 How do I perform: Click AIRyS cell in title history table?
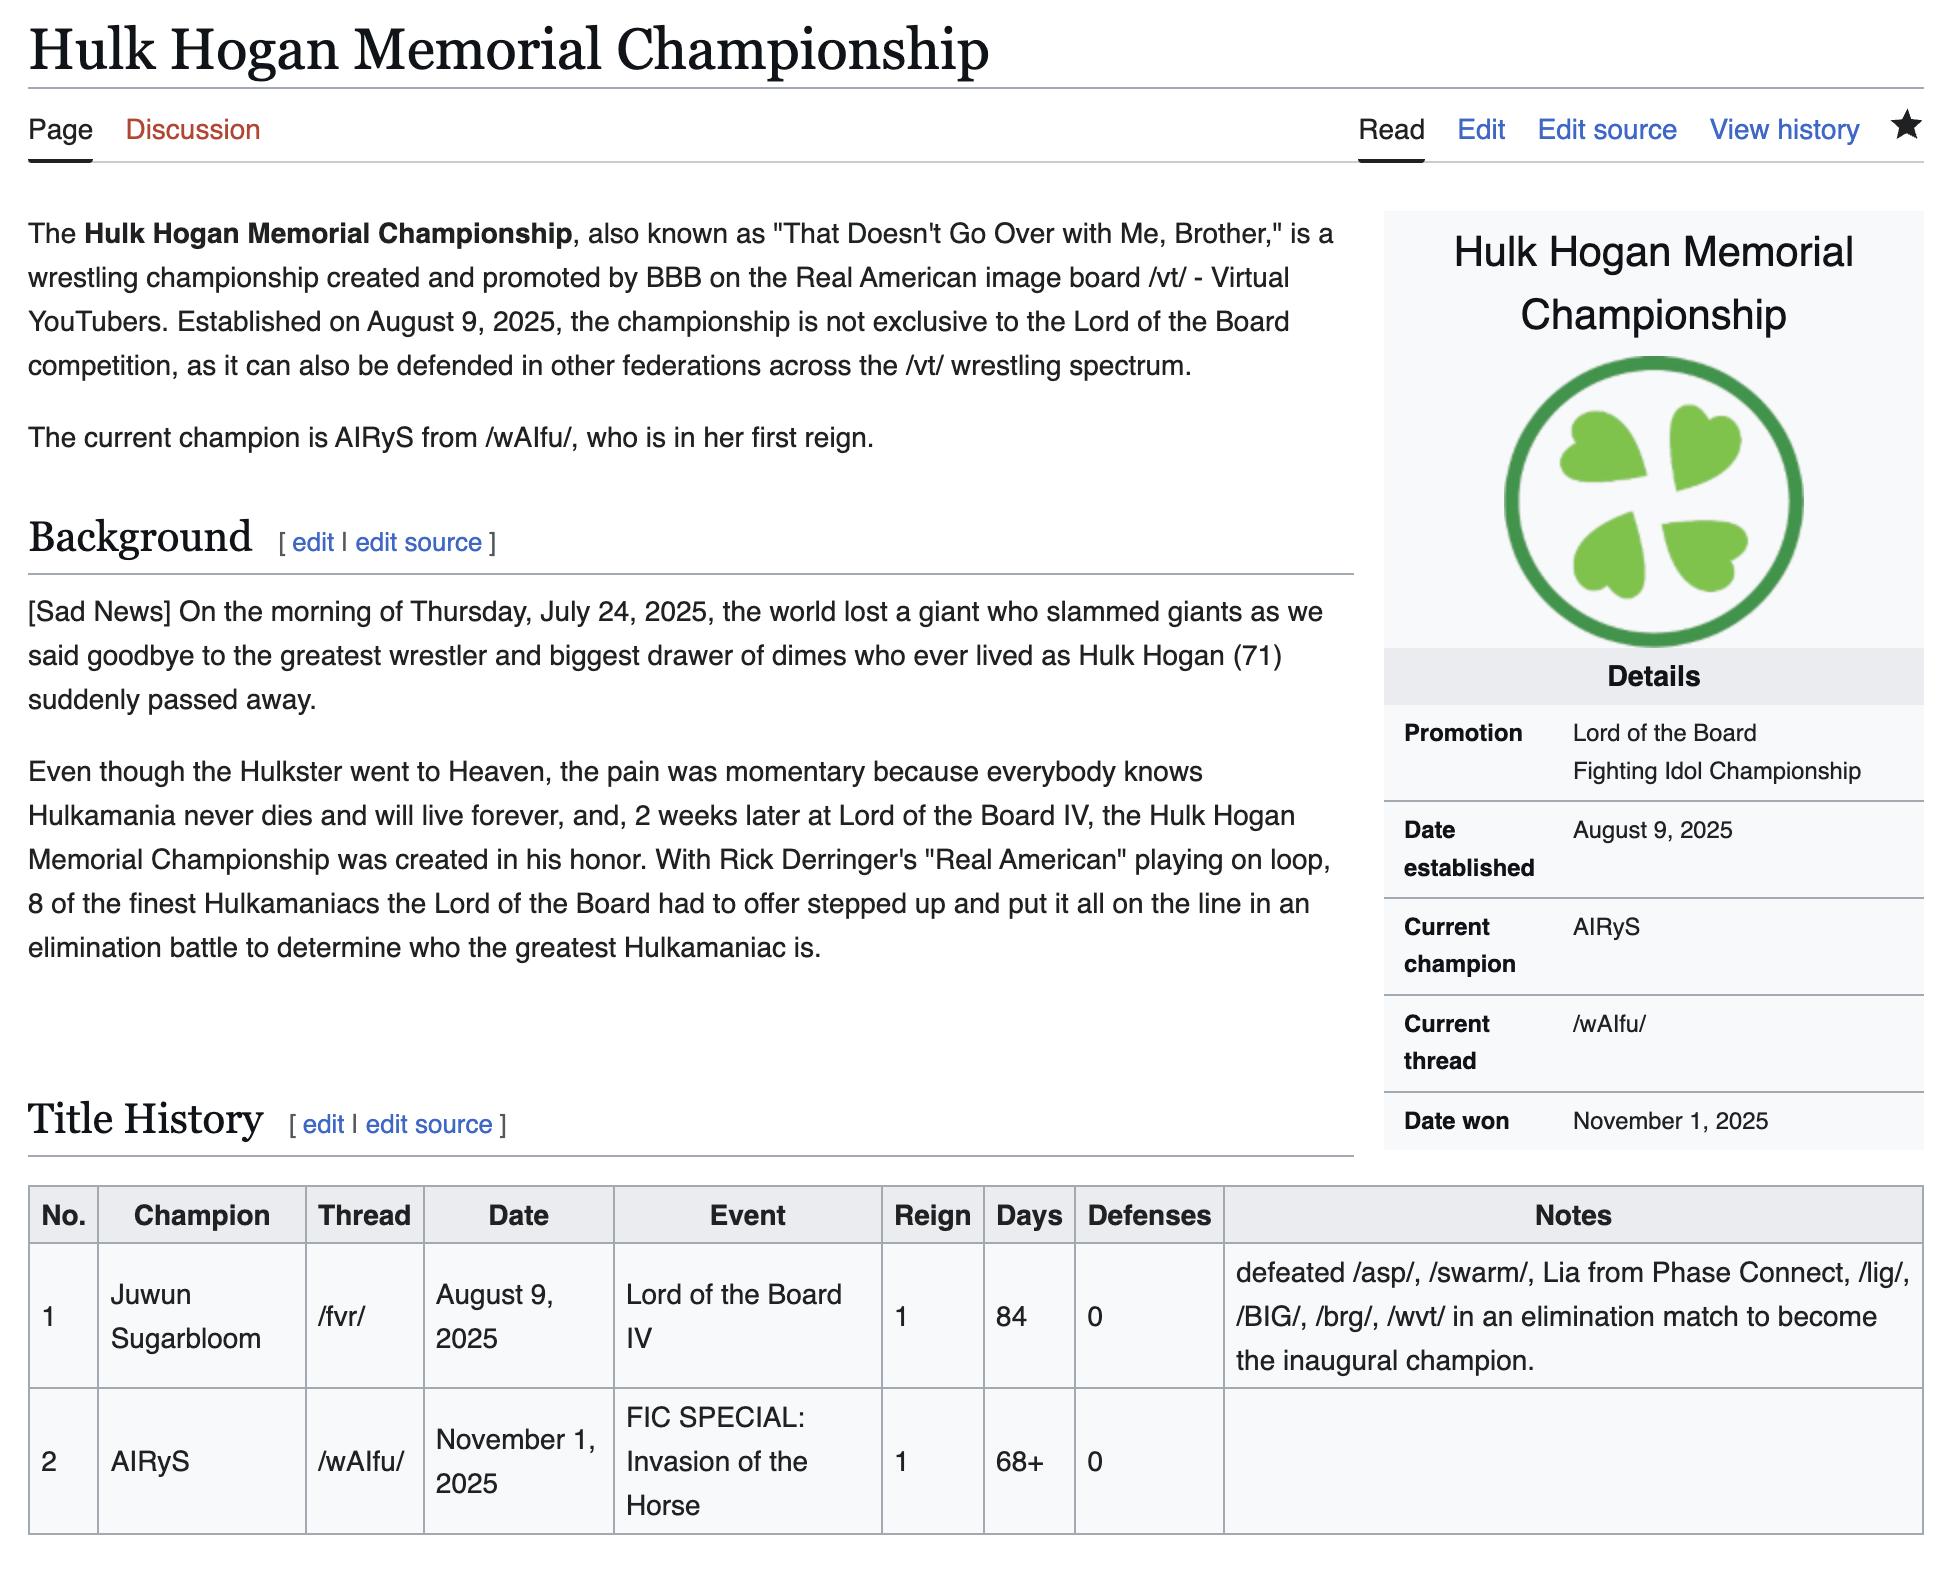coord(150,1461)
